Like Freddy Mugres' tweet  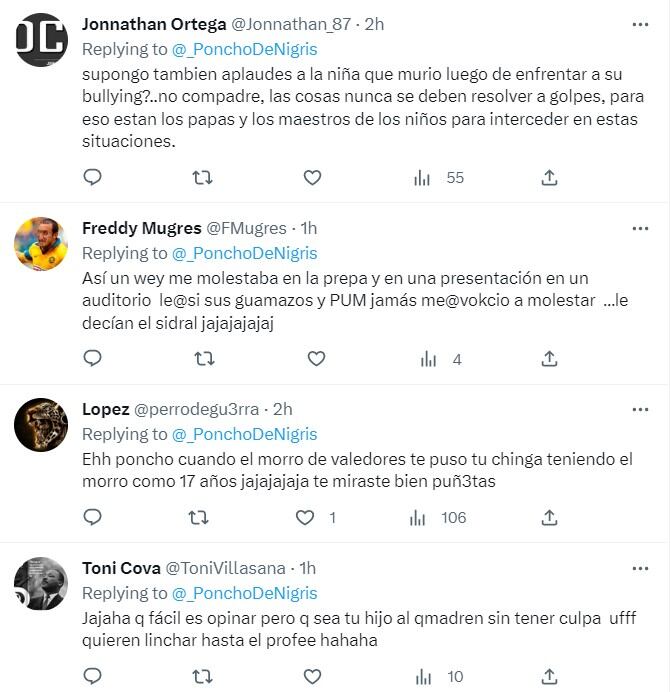(x=316, y=358)
